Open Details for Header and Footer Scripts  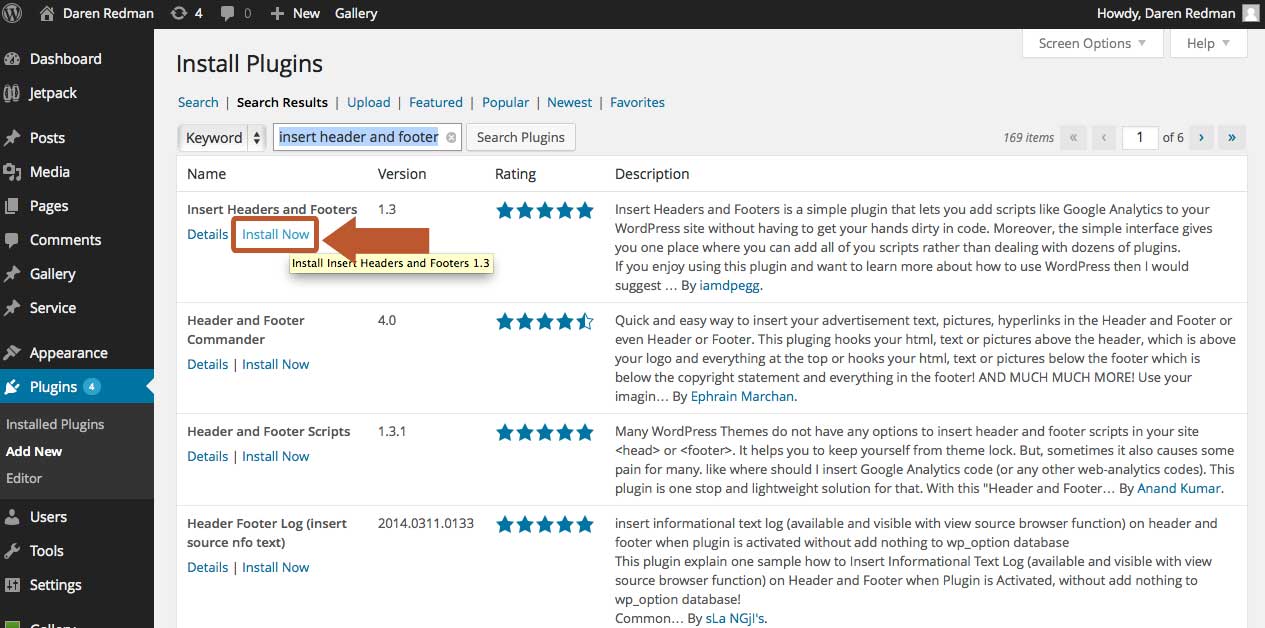208,456
